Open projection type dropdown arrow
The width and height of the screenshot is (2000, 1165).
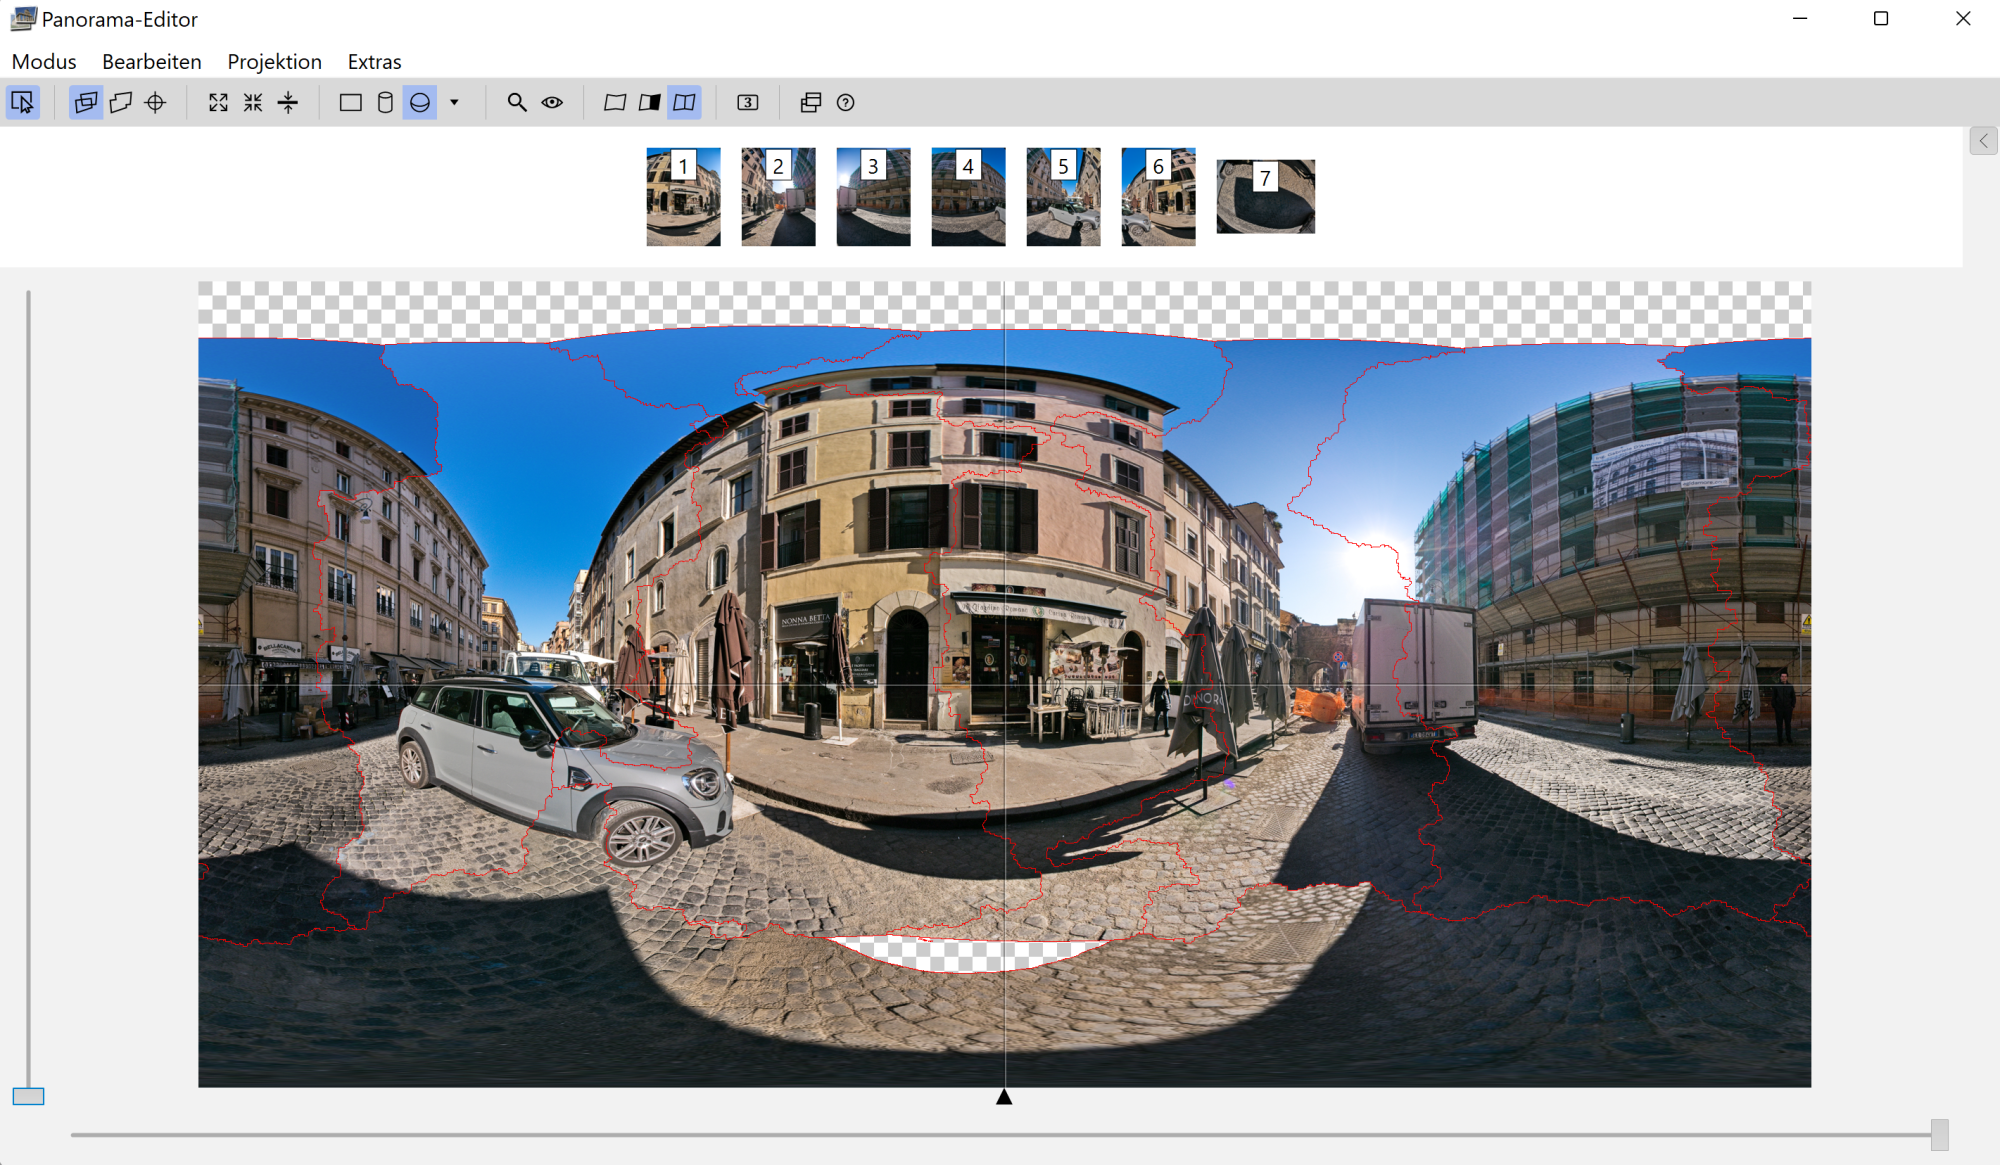454,102
